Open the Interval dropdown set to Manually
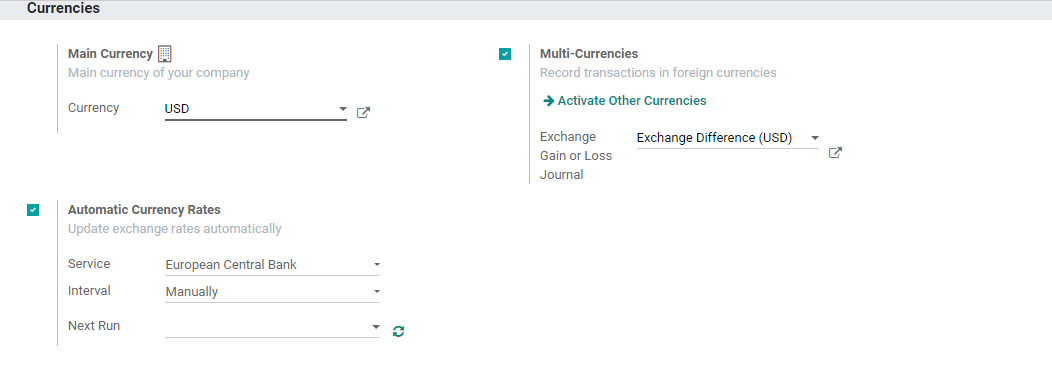 tap(272, 291)
